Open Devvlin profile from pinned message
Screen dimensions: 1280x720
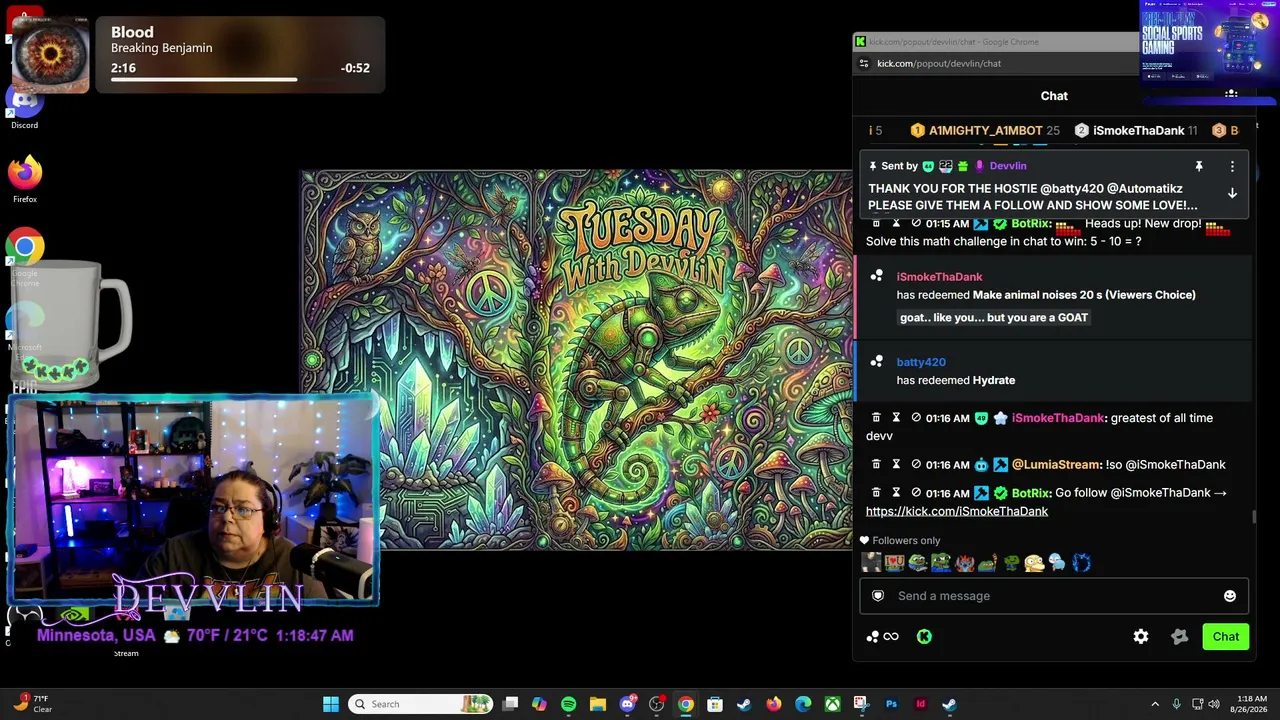[x=1008, y=166]
